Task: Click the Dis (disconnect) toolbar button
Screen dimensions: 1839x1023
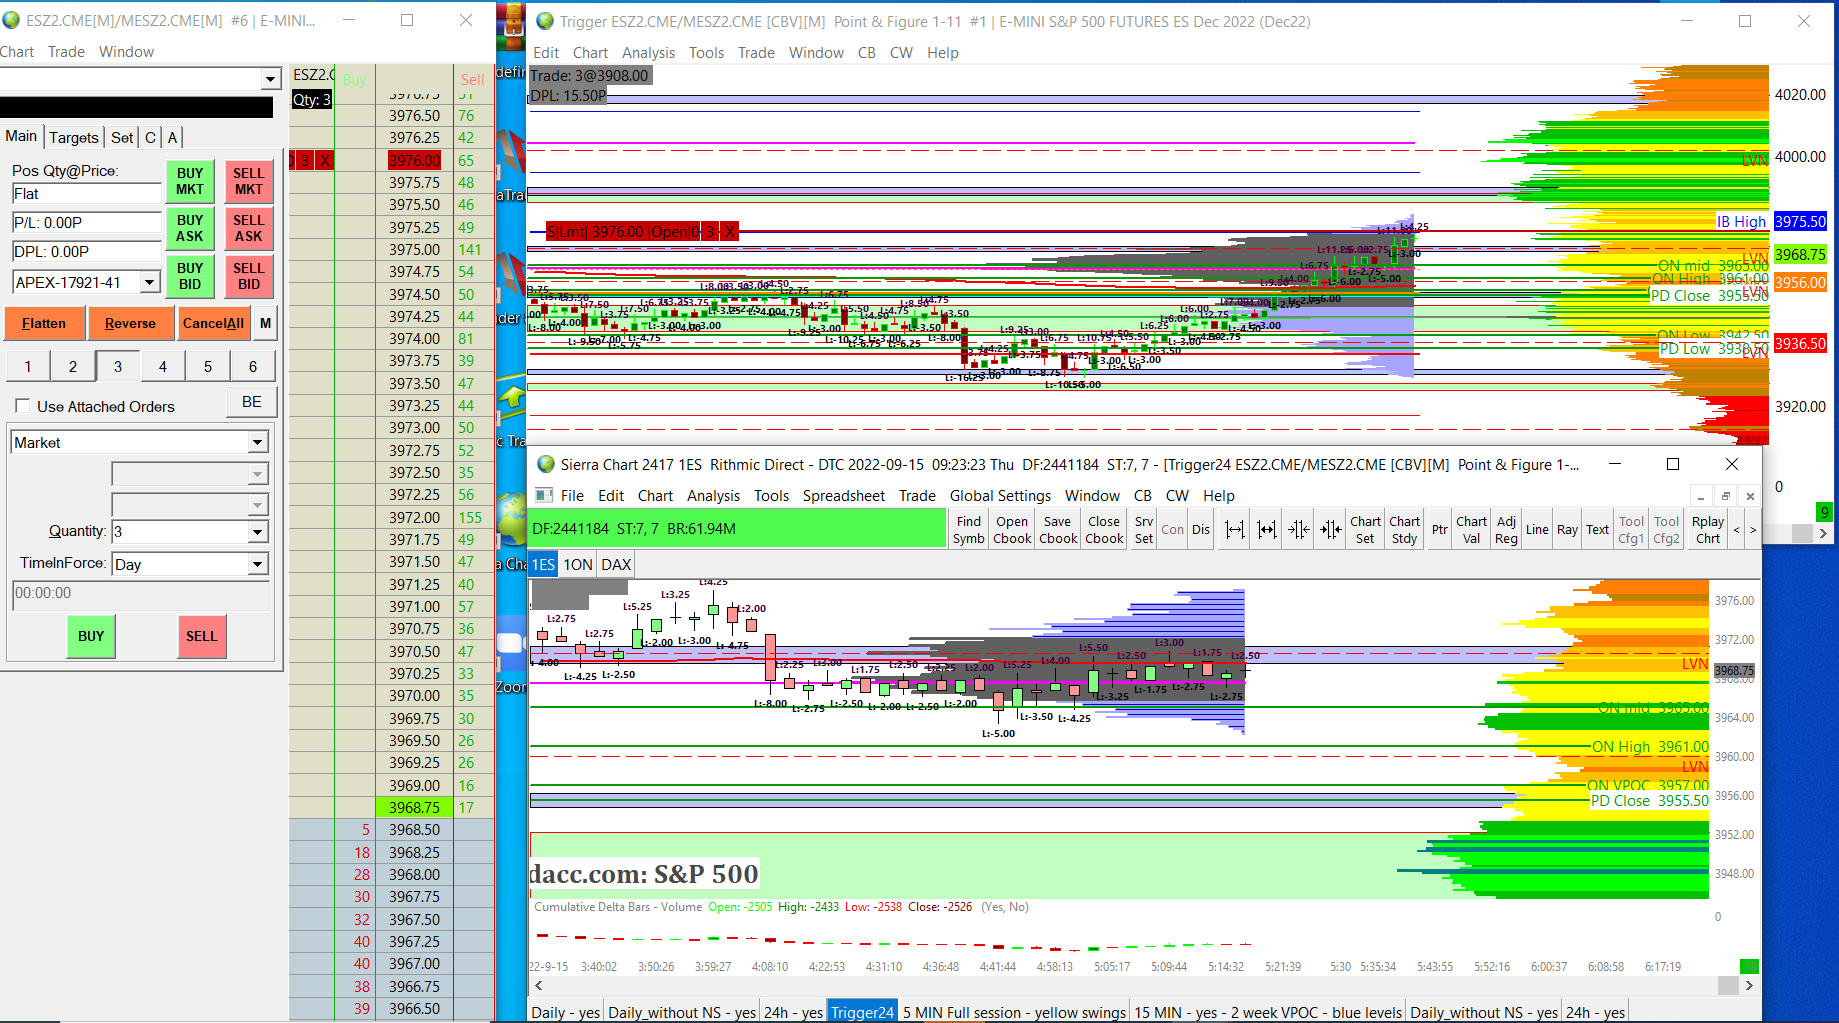Action: point(1201,530)
